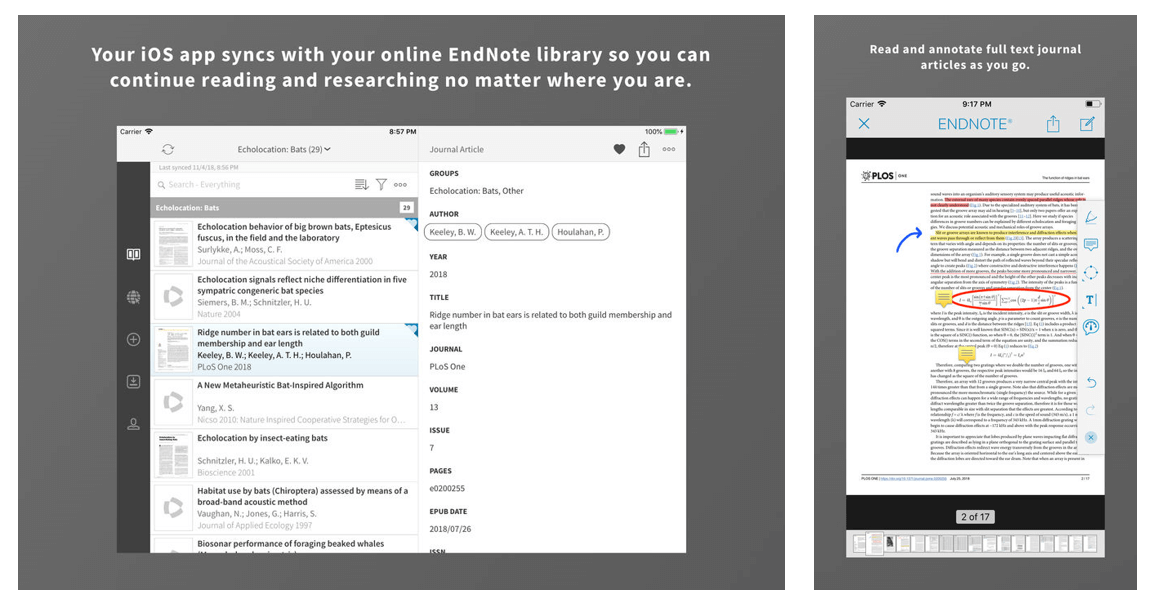Choose the lasso selection annotation tool
This screenshot has width=1164, height=611.
pyautogui.click(x=1091, y=273)
